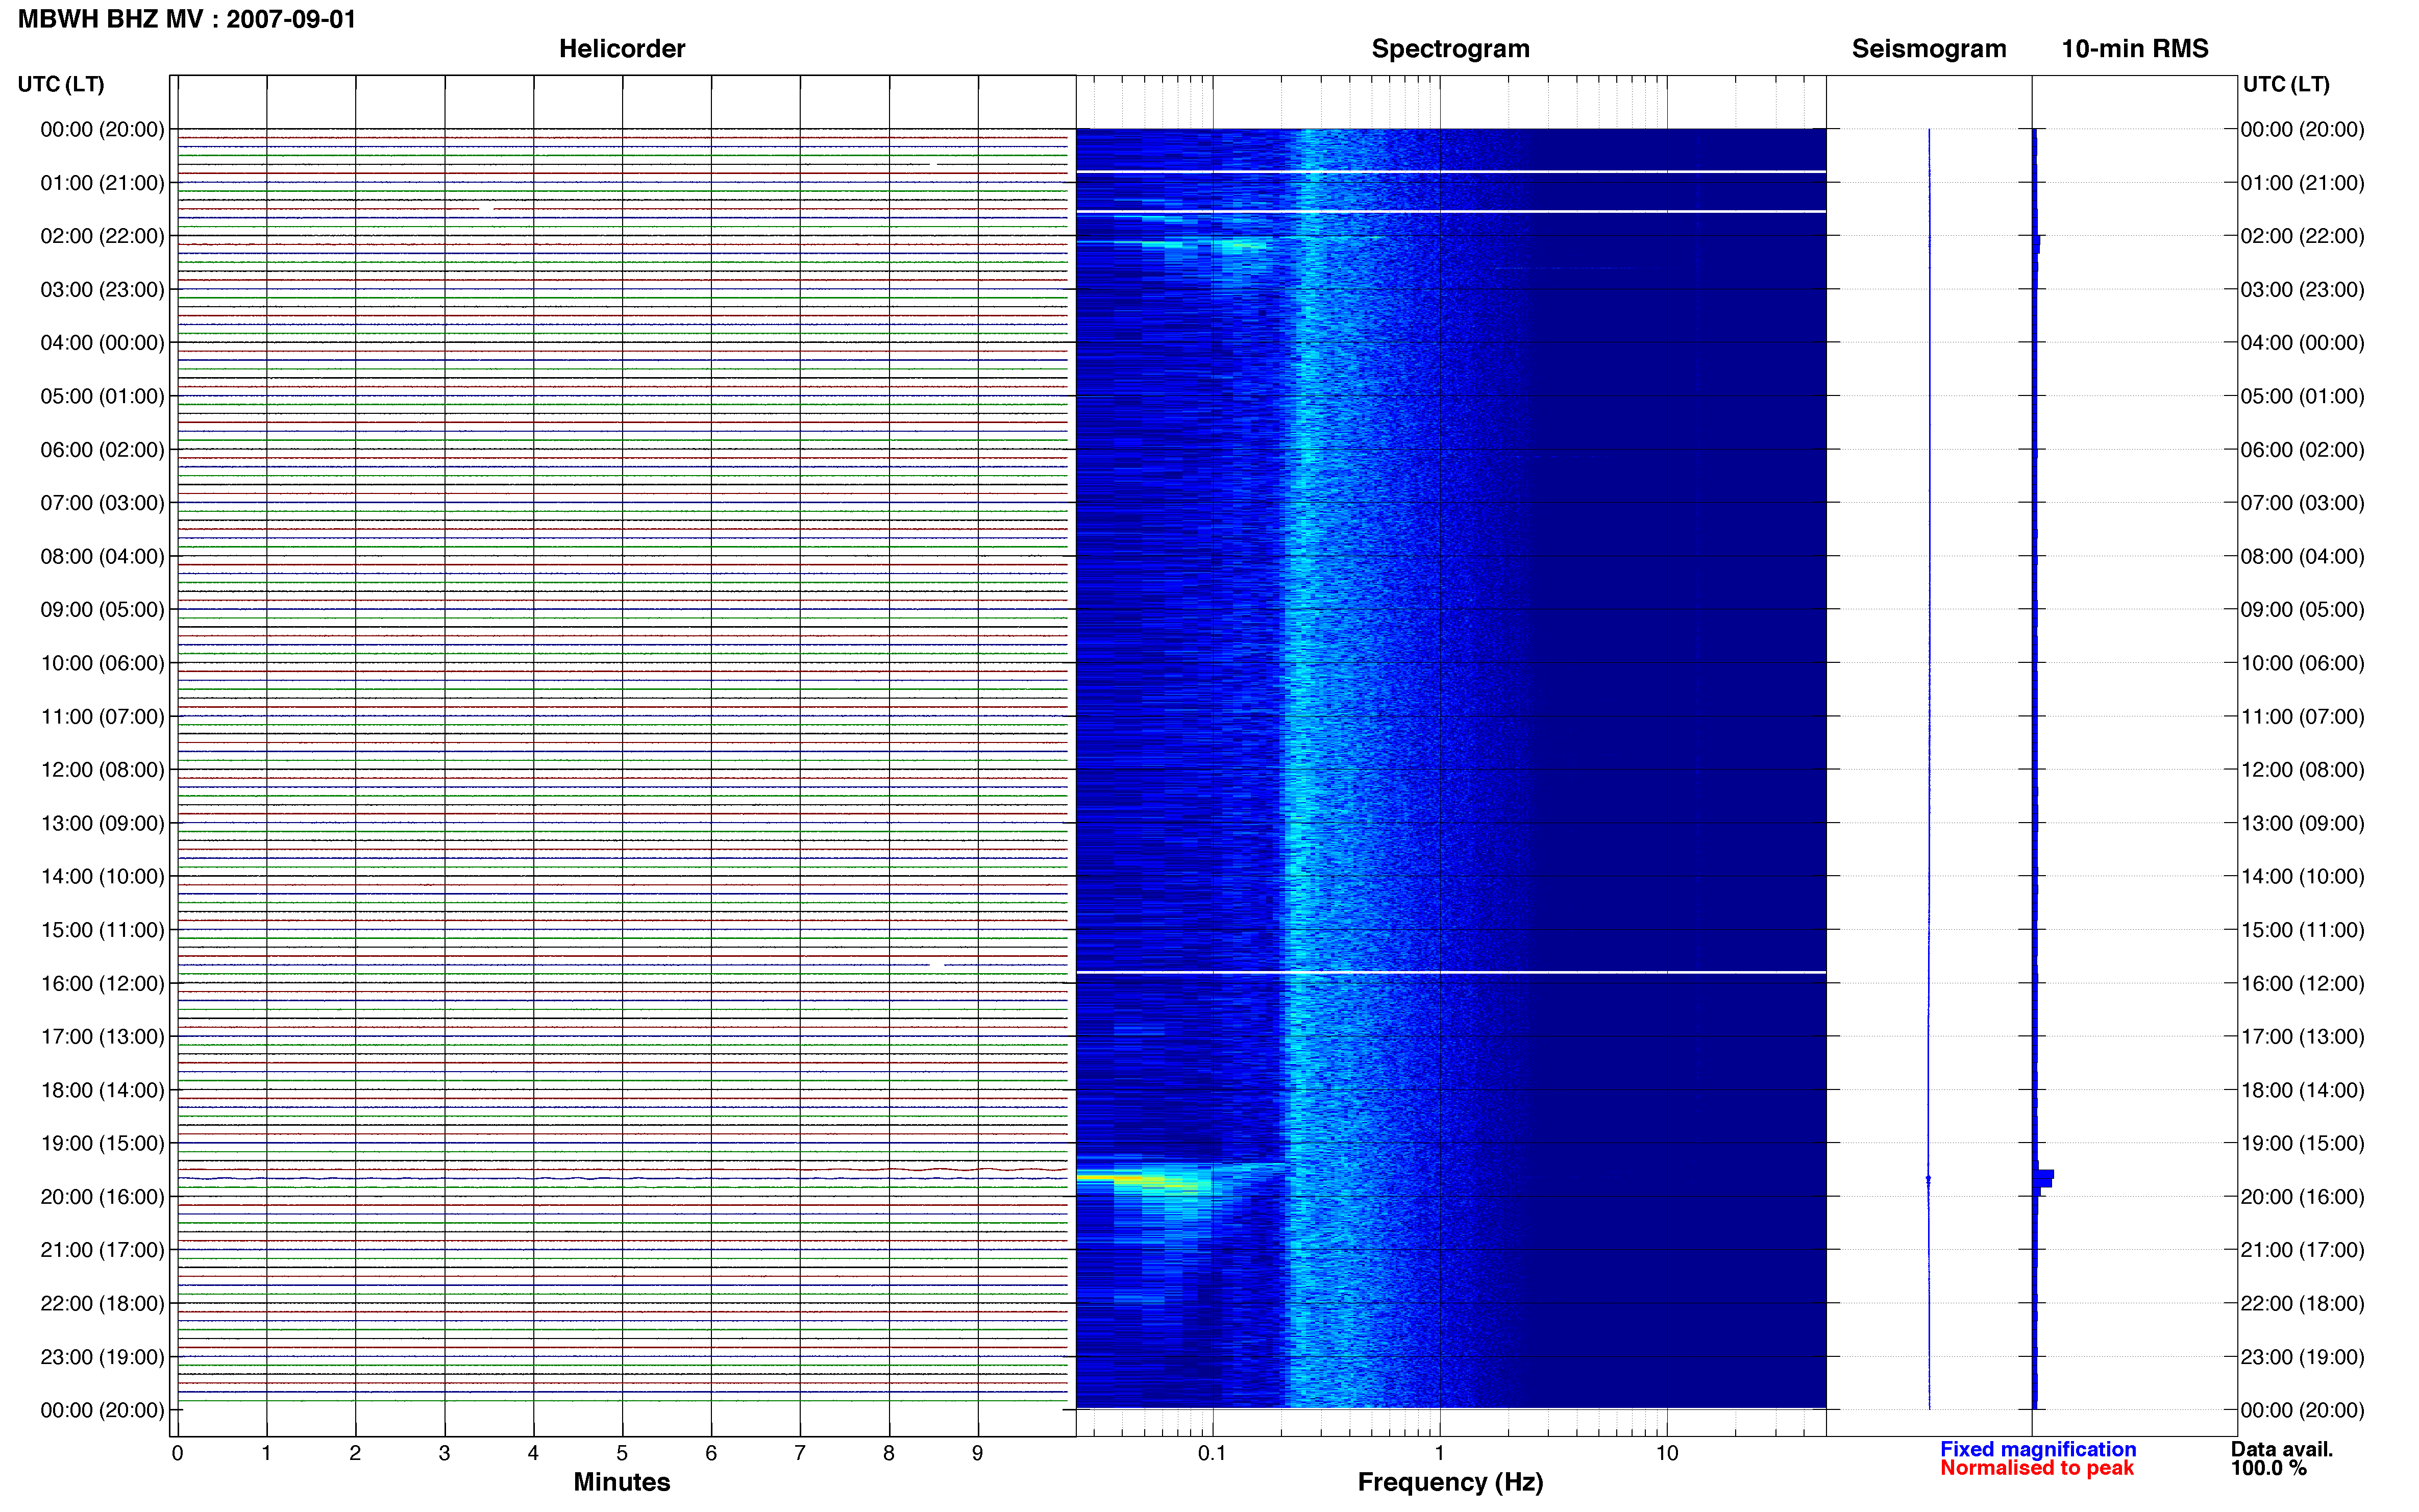Click the left 01:00 (21:00) time label
This screenshot has height=1512, width=2419.
[102, 183]
